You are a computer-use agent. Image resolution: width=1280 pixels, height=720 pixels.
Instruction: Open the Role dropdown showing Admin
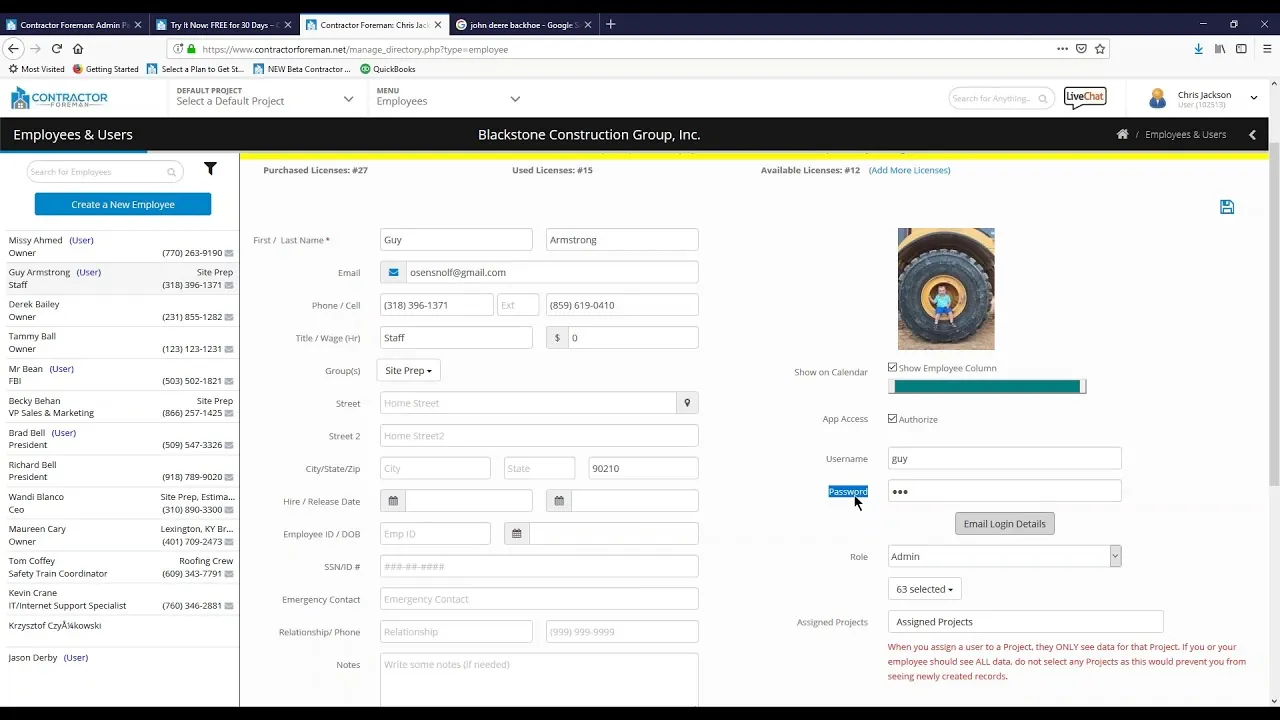coord(1004,557)
